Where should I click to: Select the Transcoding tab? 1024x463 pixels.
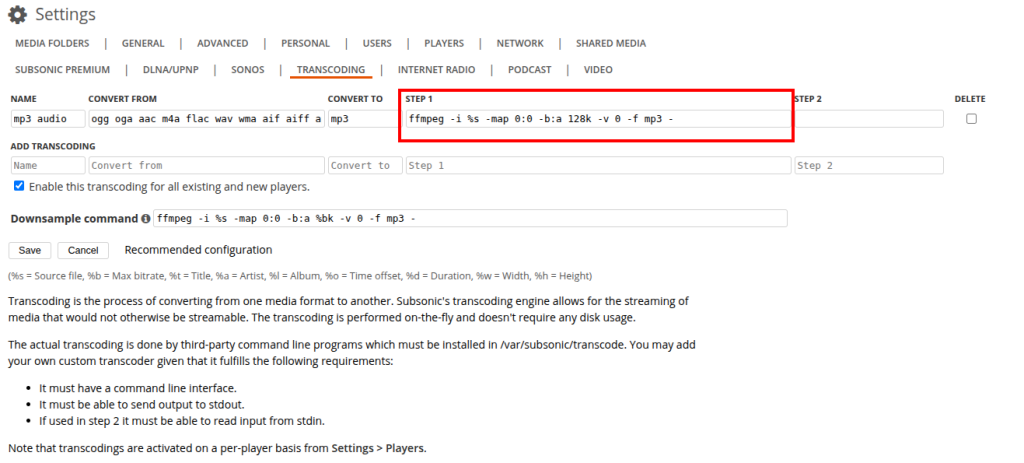tap(330, 69)
